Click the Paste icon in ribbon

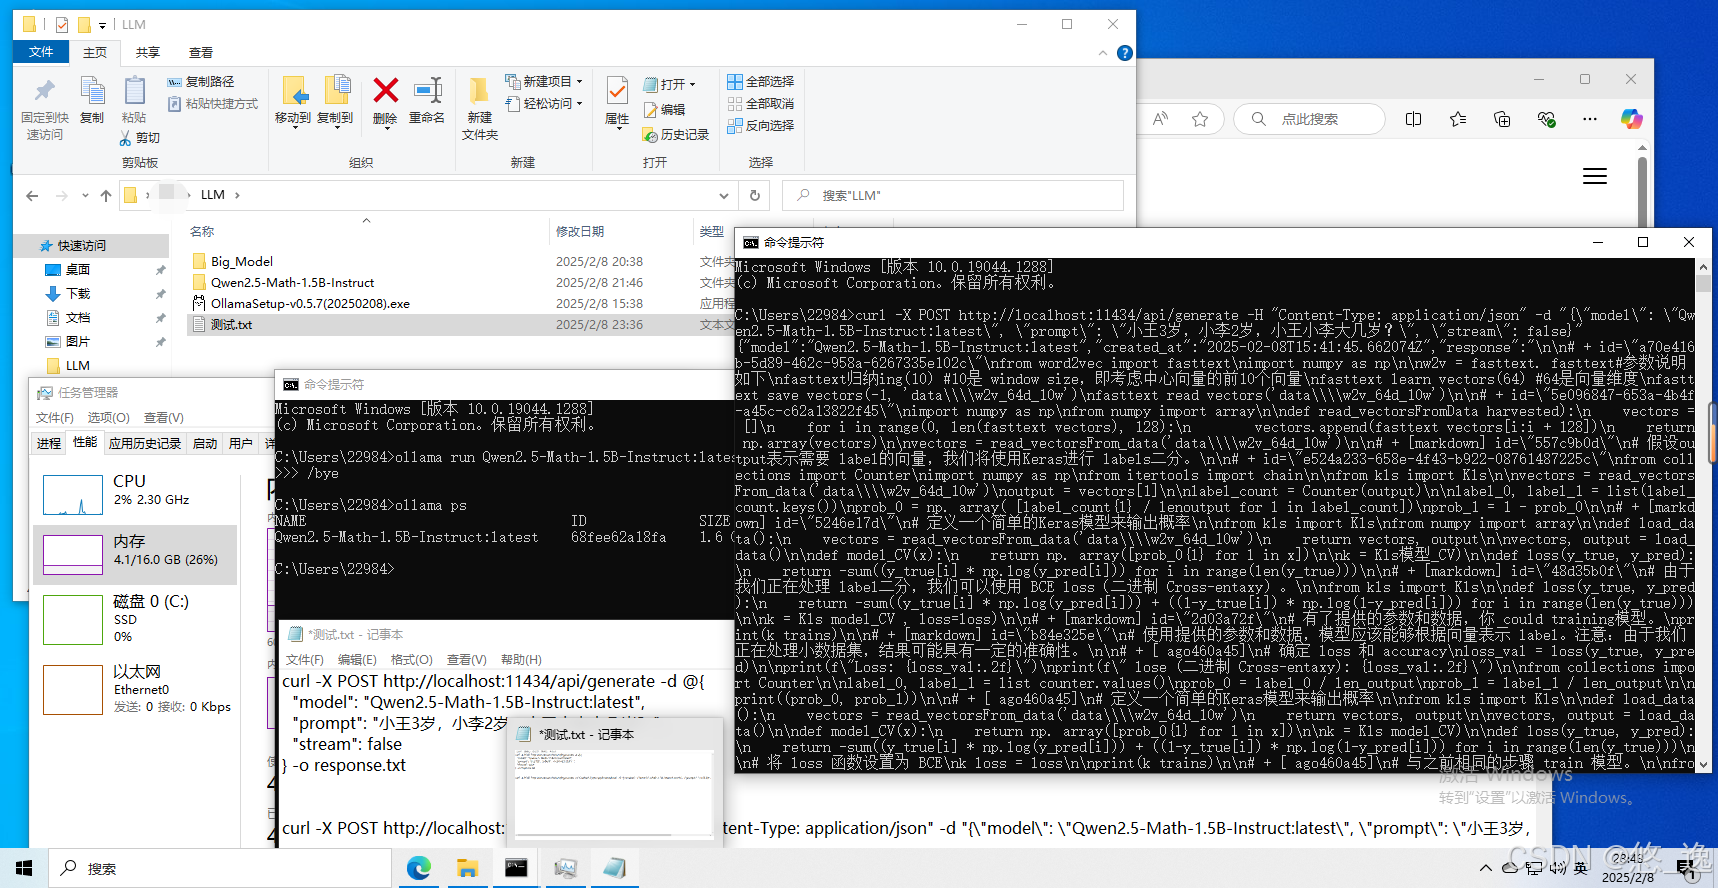click(x=134, y=91)
